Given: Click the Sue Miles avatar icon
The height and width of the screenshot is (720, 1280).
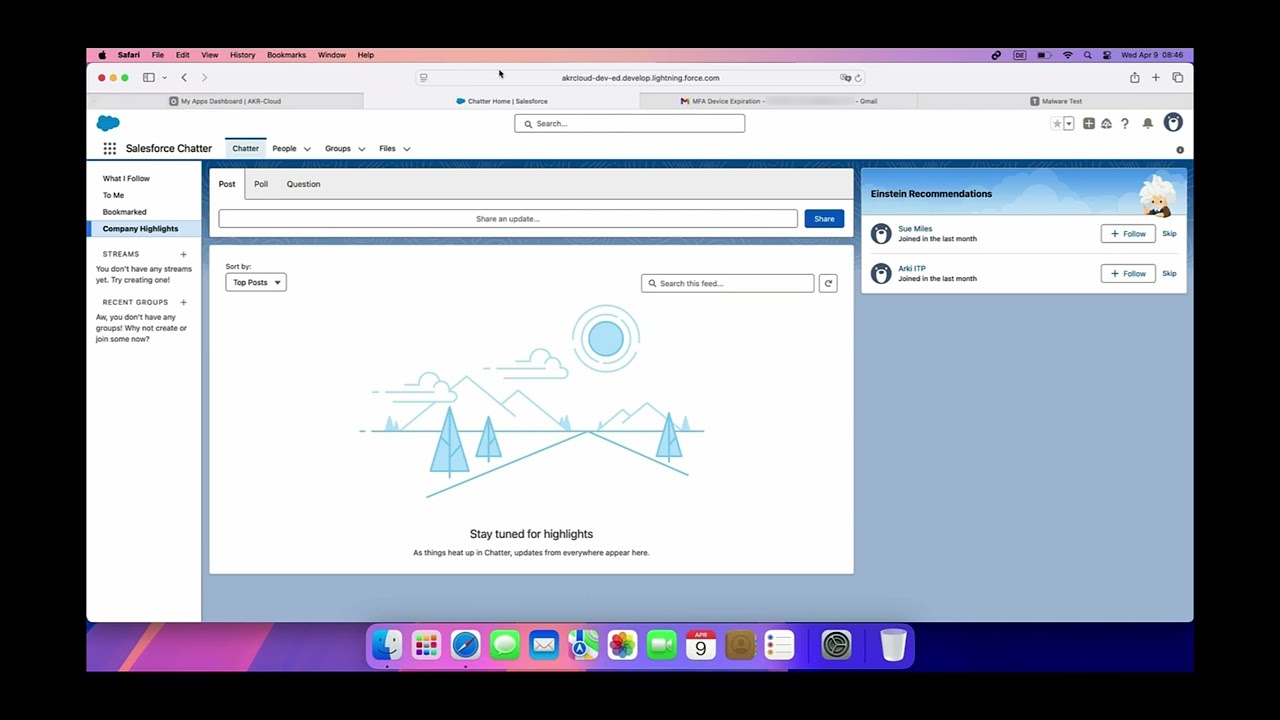Looking at the screenshot, I should (881, 233).
